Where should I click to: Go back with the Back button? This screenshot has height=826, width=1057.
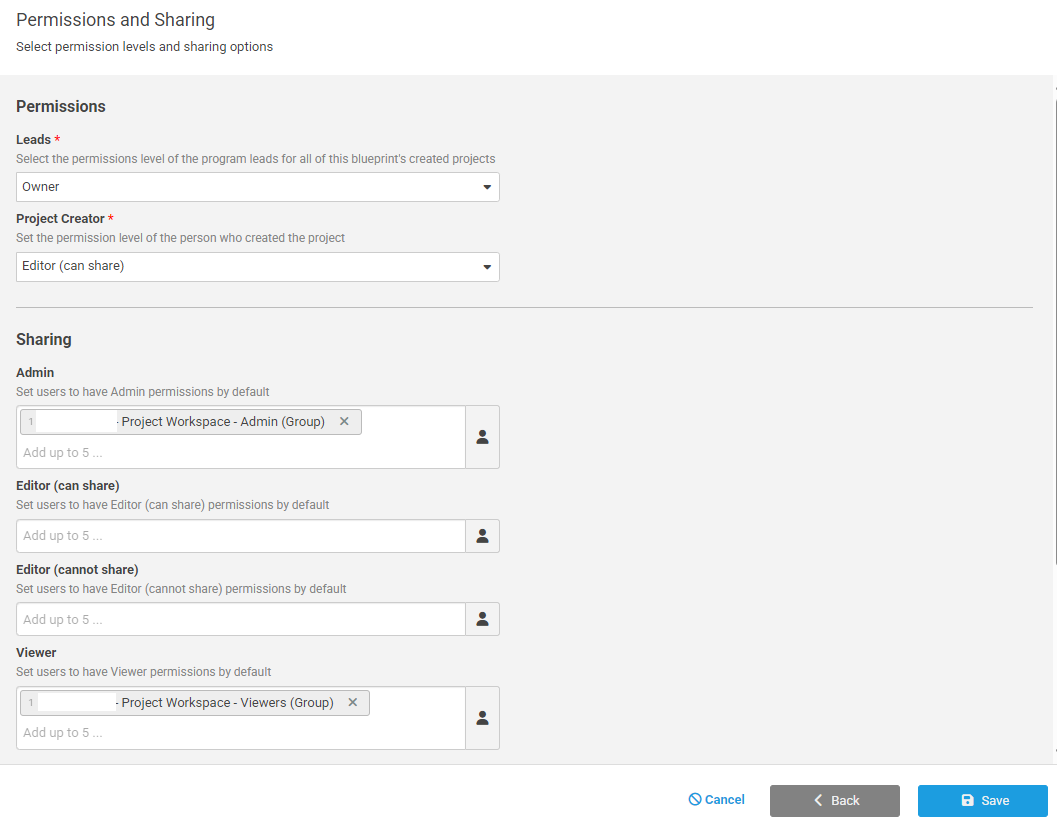click(834, 801)
